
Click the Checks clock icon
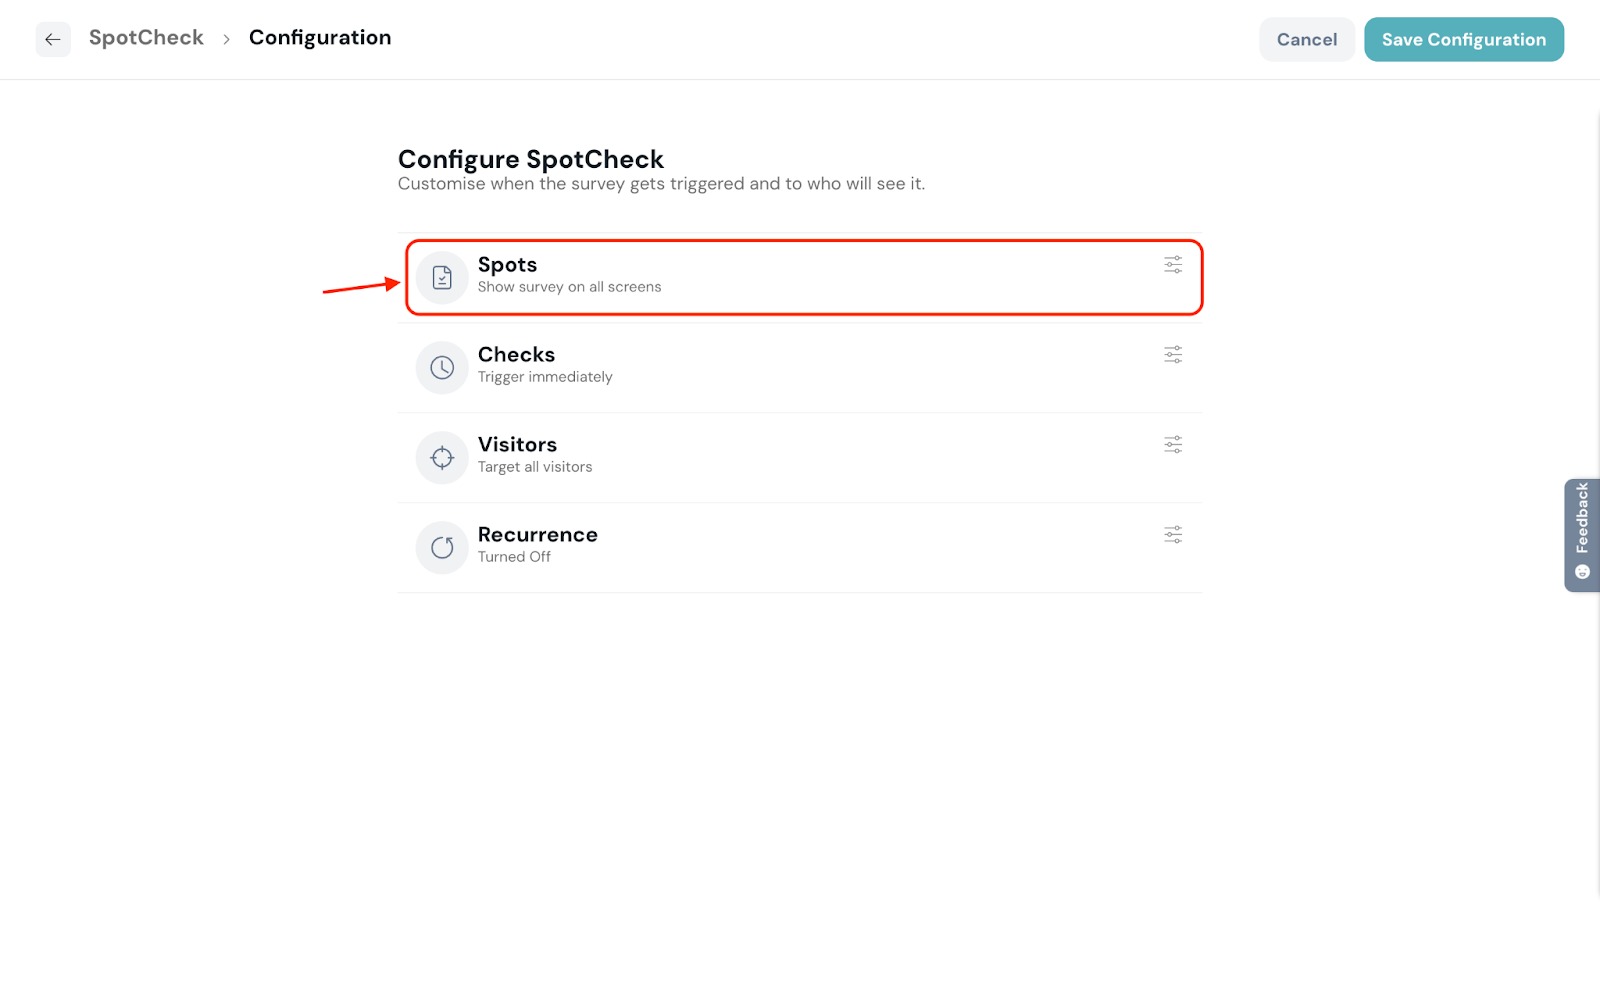(x=442, y=368)
